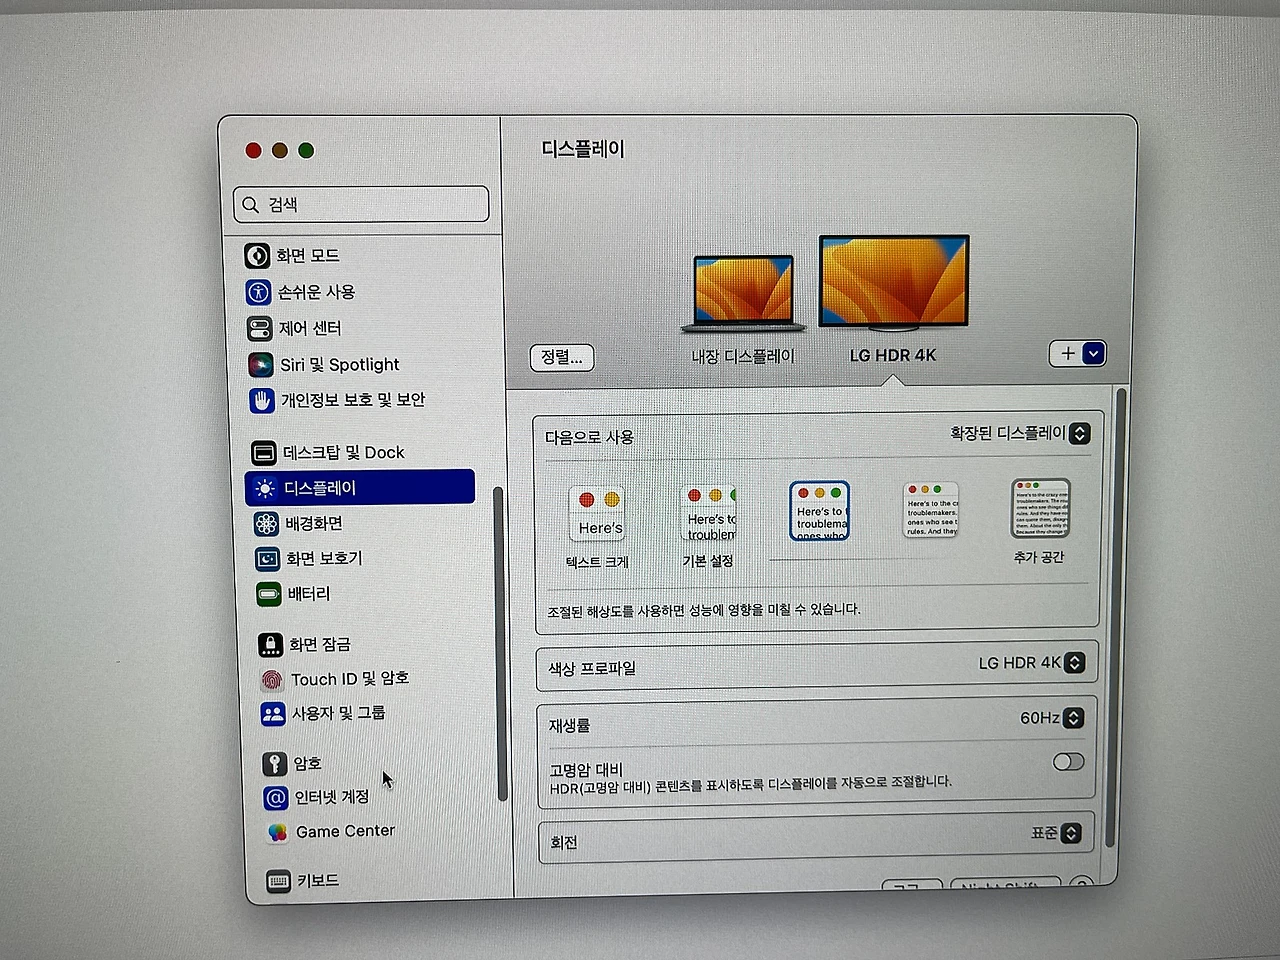Select the 키보드 keyboard icon
The width and height of the screenshot is (1280, 960).
(279, 881)
